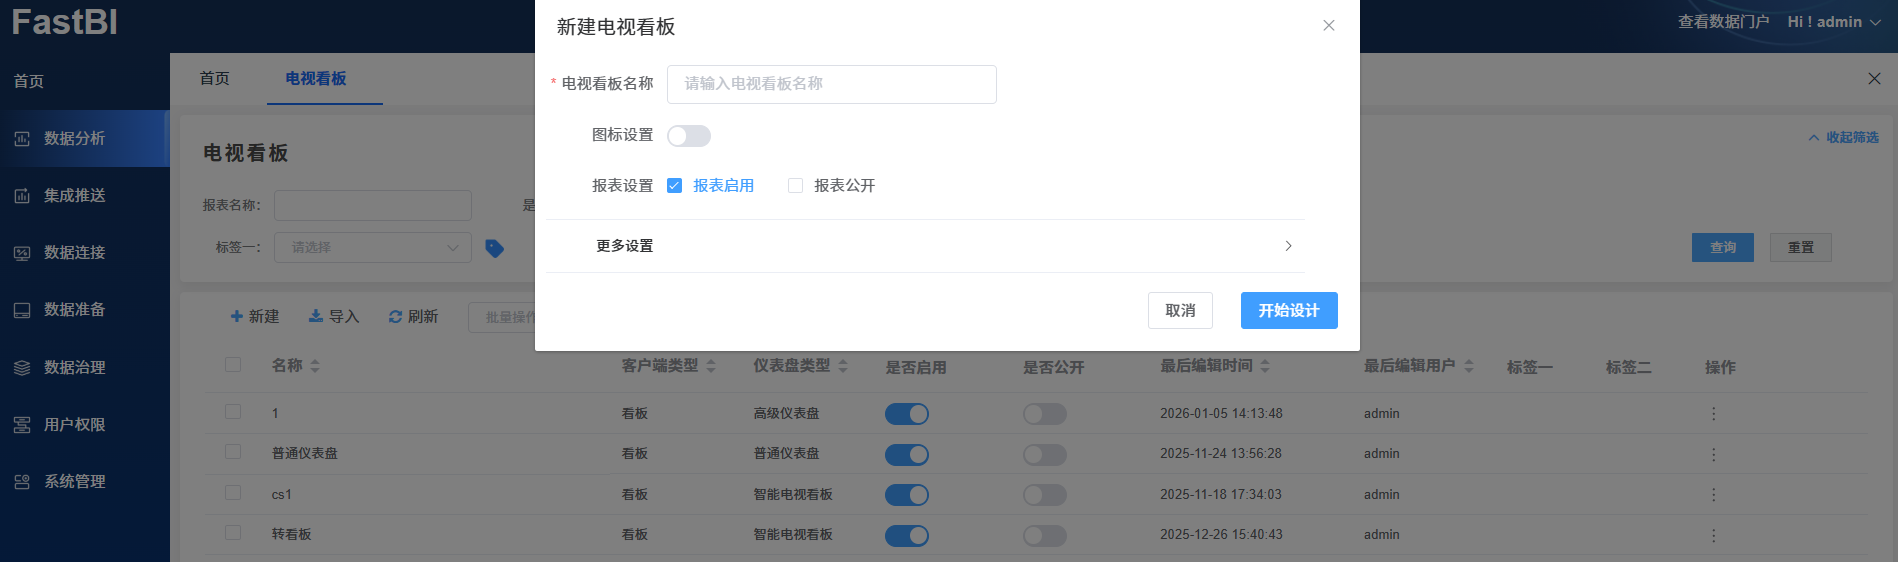The width and height of the screenshot is (1898, 562).
Task: Click the 系统管理 sidebar icon
Action: click(22, 482)
